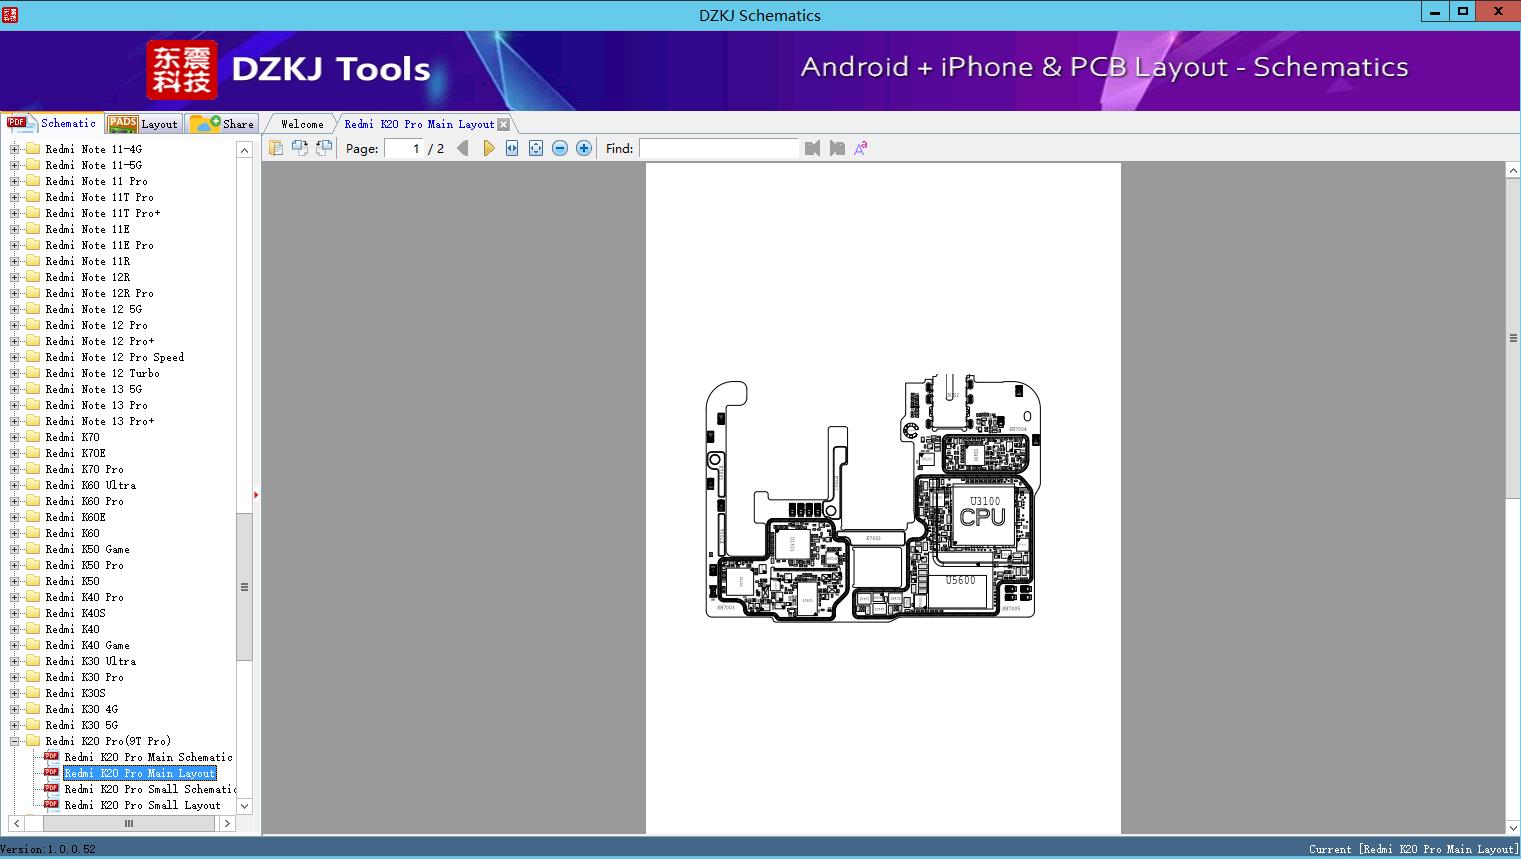Expand the Redmi Note 12 Turbo folder

pyautogui.click(x=15, y=373)
